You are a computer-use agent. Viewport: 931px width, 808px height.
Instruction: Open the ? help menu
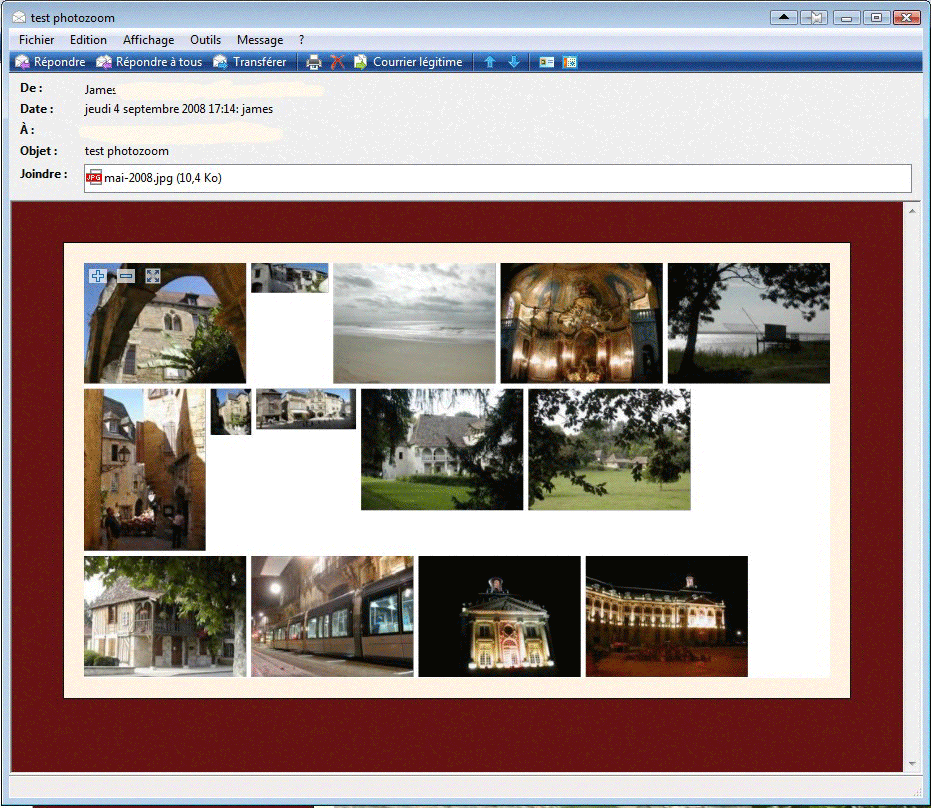pyautogui.click(x=302, y=40)
